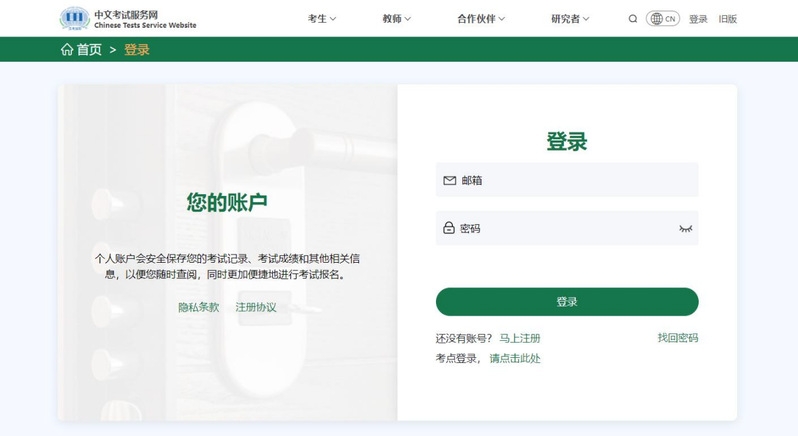Go to 首页 via breadcrumb

point(89,49)
